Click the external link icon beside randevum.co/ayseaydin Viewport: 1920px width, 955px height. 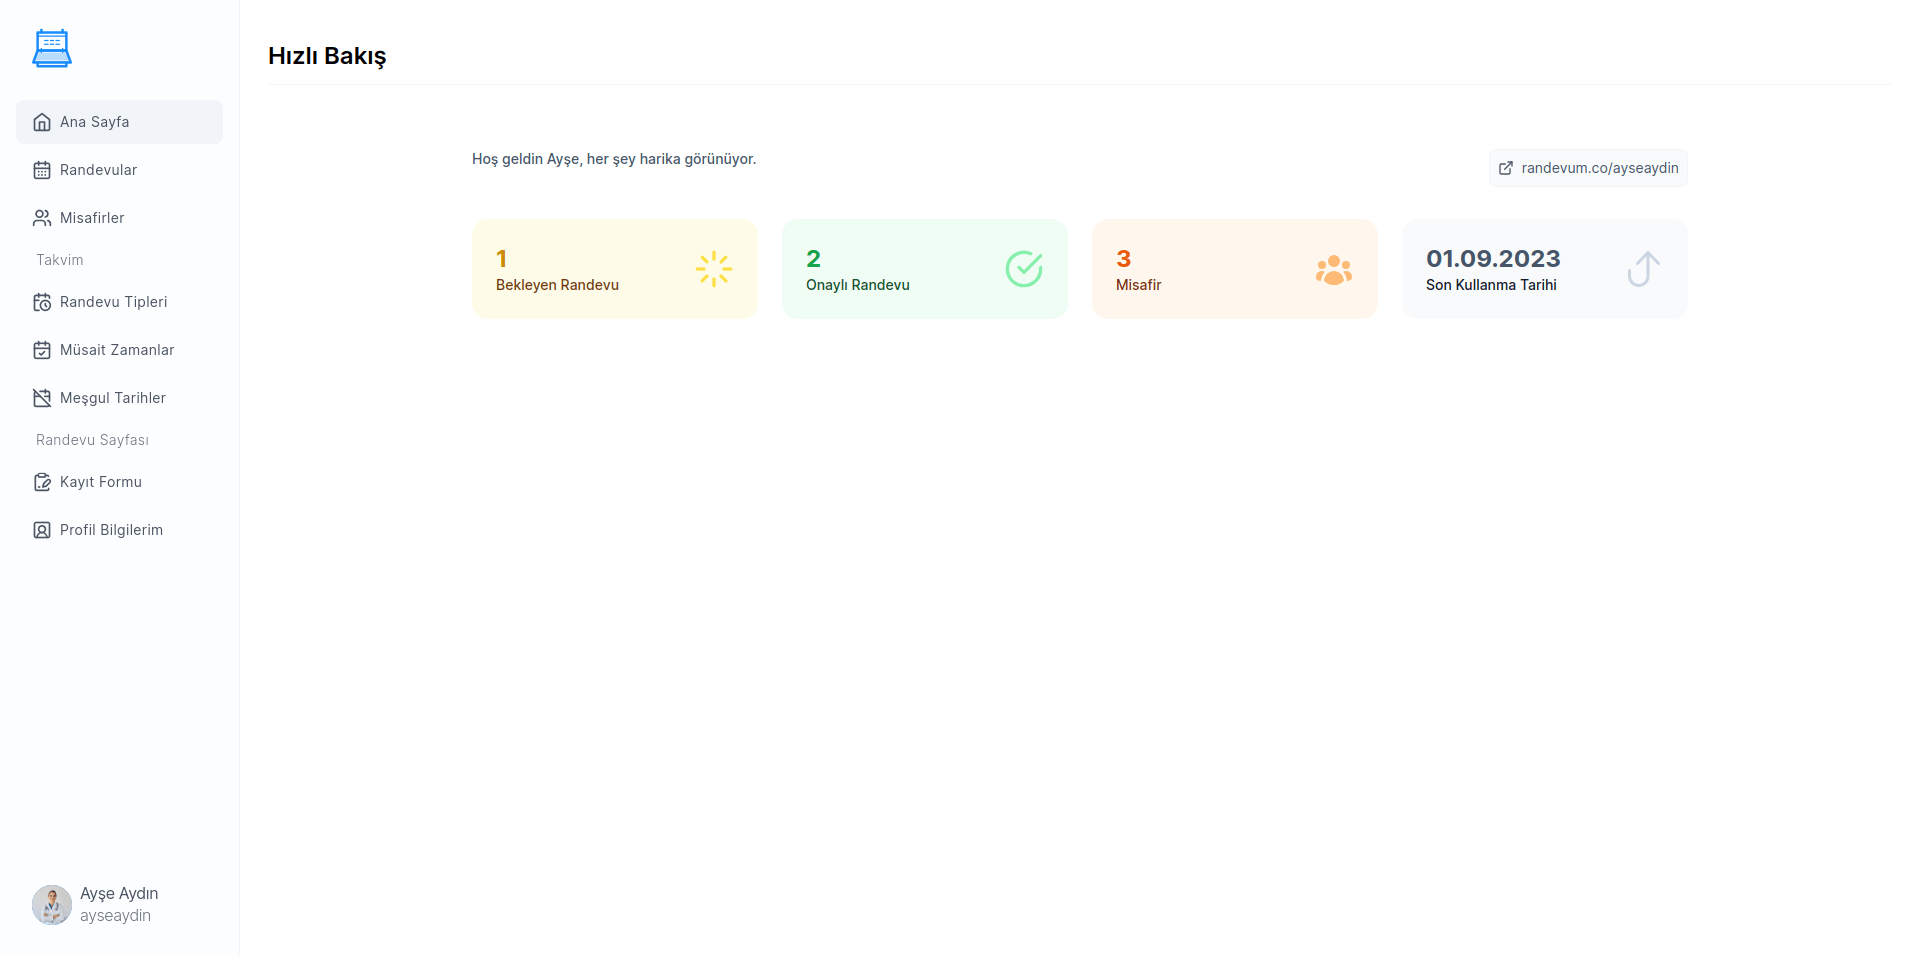(x=1506, y=168)
